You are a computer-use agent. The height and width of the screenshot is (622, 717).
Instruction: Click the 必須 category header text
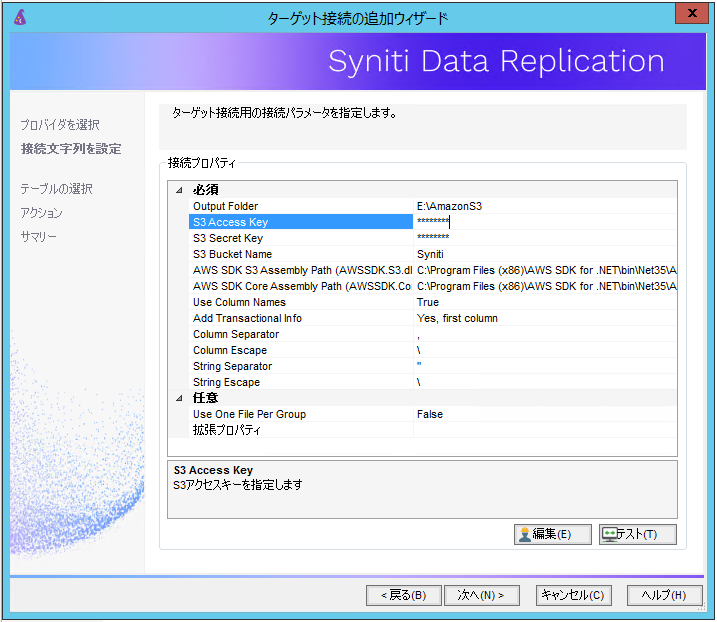[205, 190]
